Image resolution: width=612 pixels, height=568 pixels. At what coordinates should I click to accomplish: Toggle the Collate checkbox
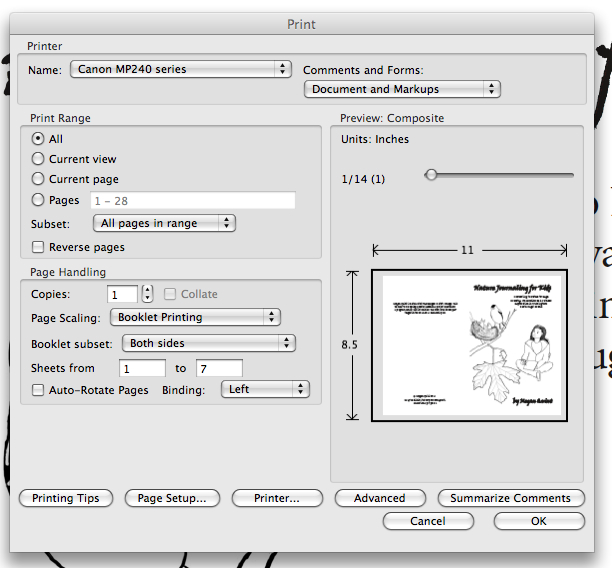point(170,294)
